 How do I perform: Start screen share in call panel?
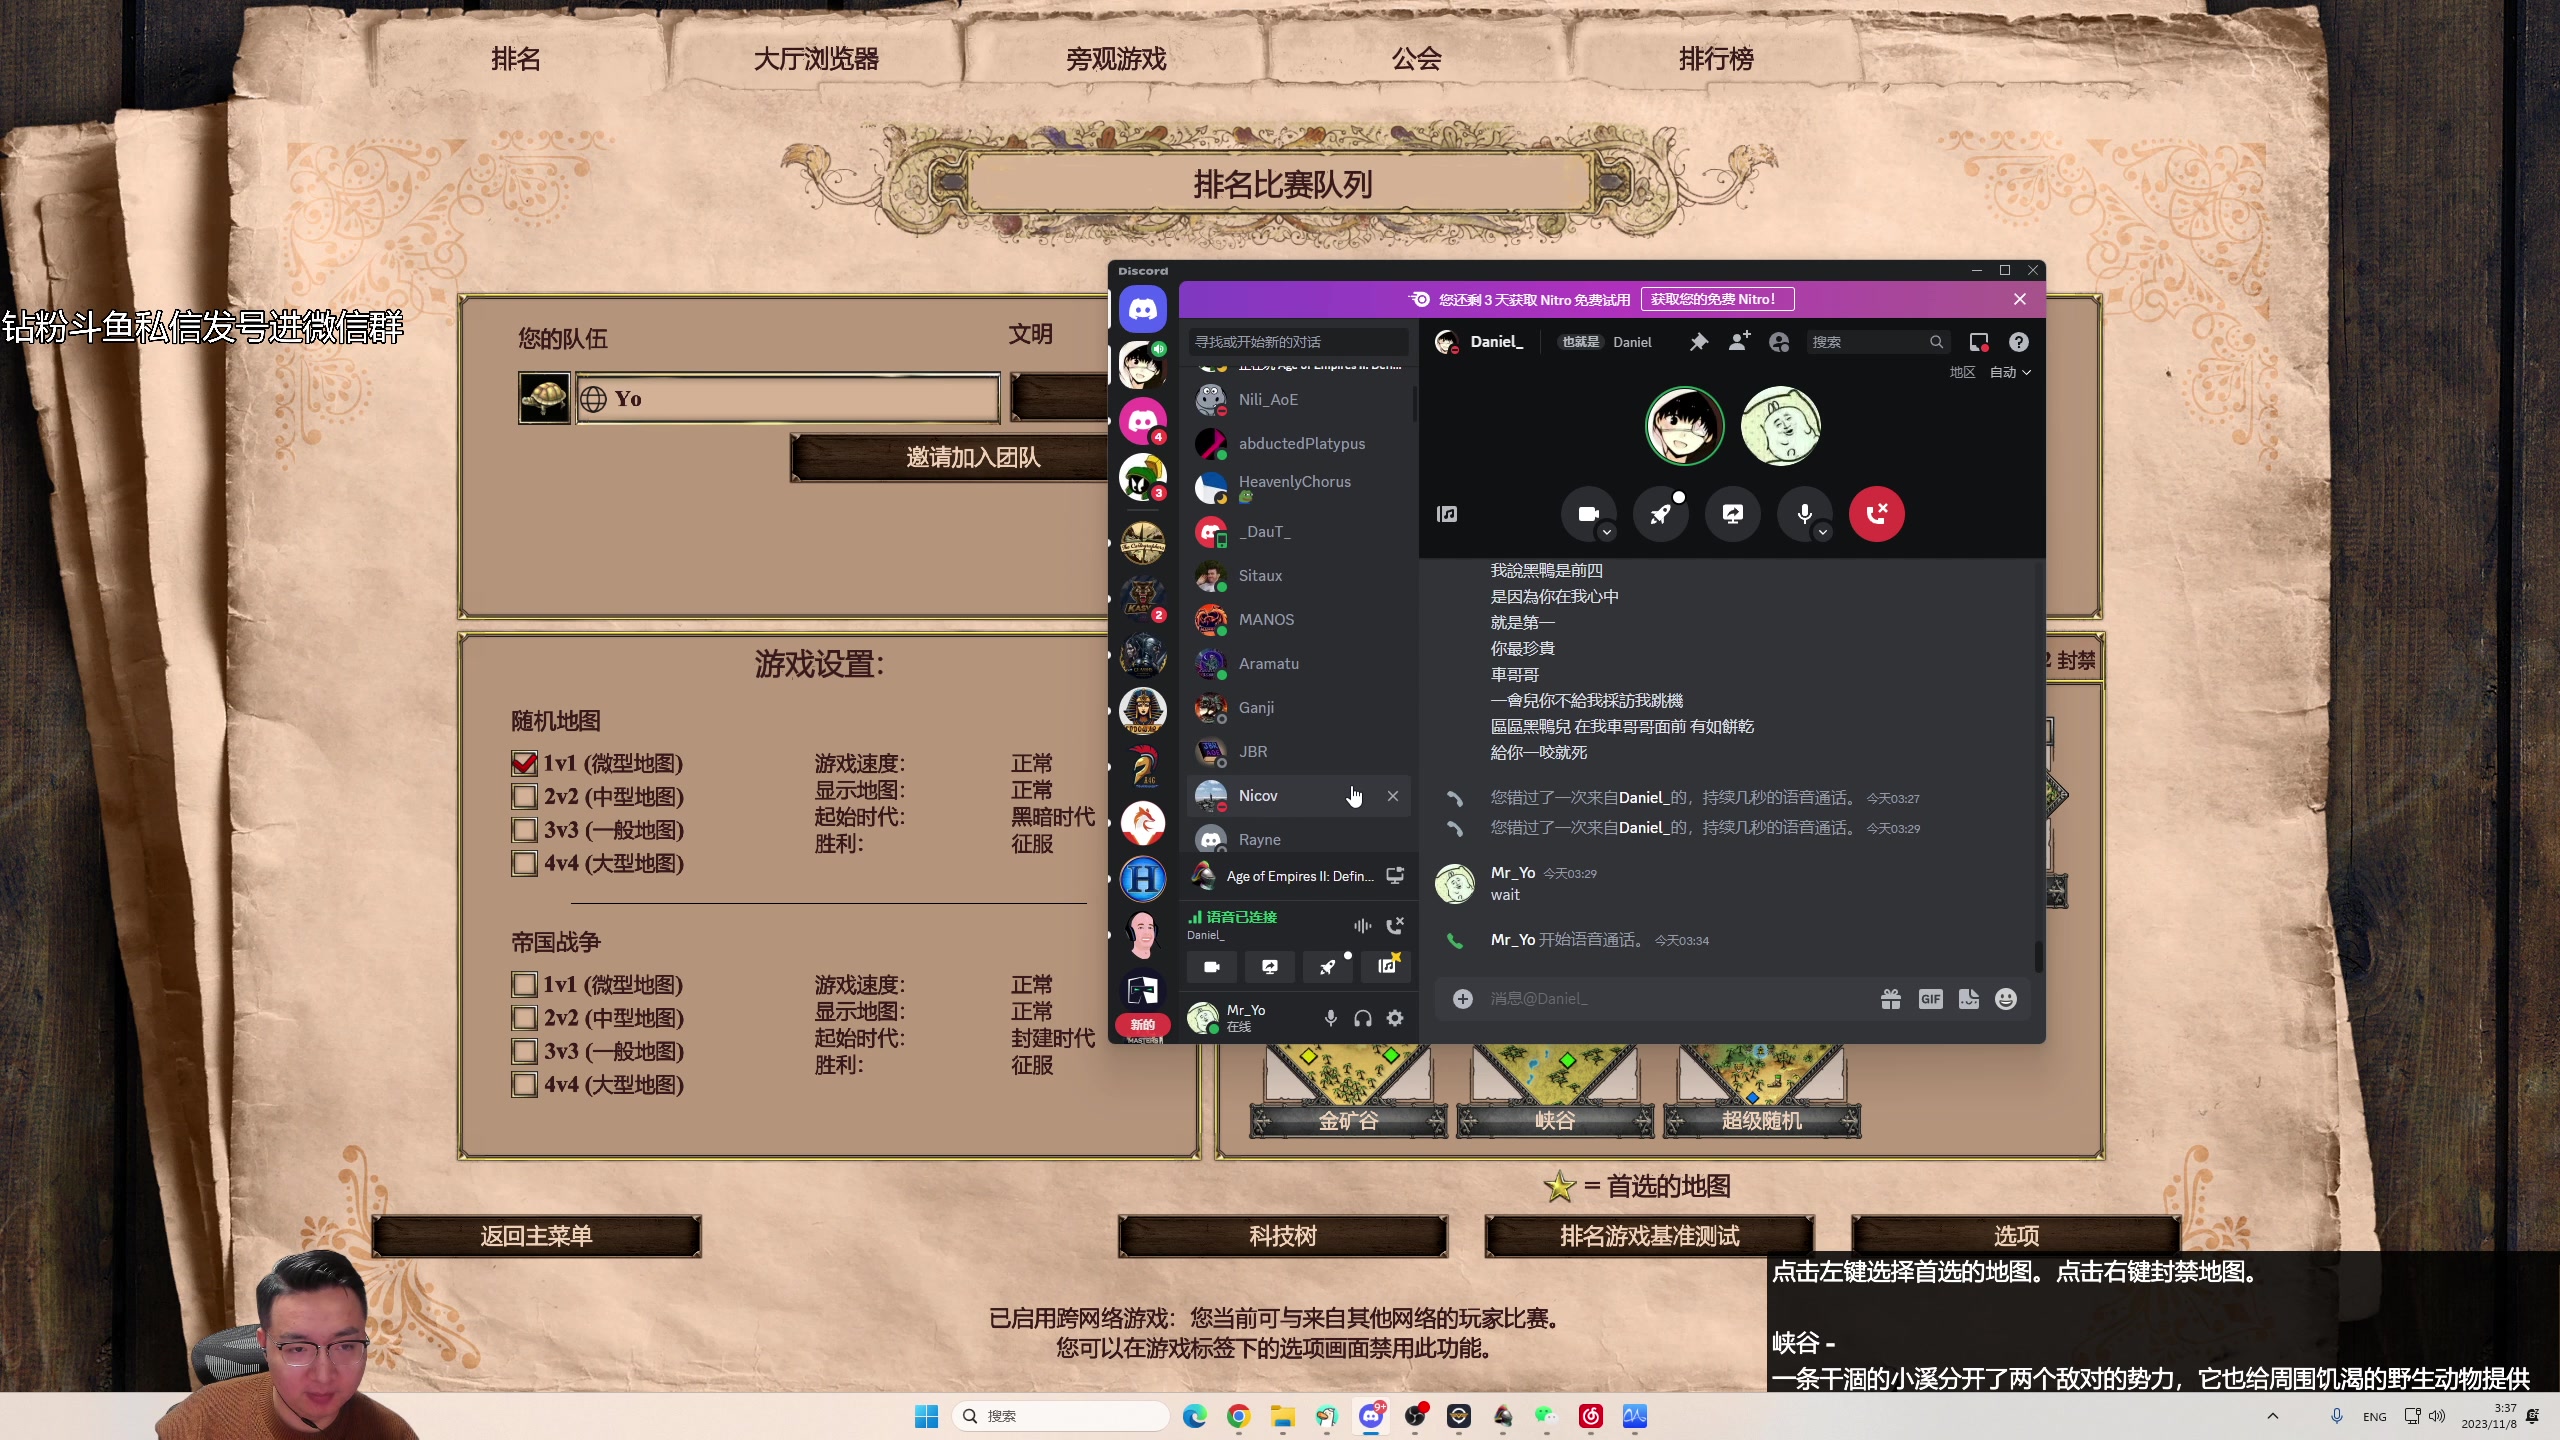pos(1732,514)
